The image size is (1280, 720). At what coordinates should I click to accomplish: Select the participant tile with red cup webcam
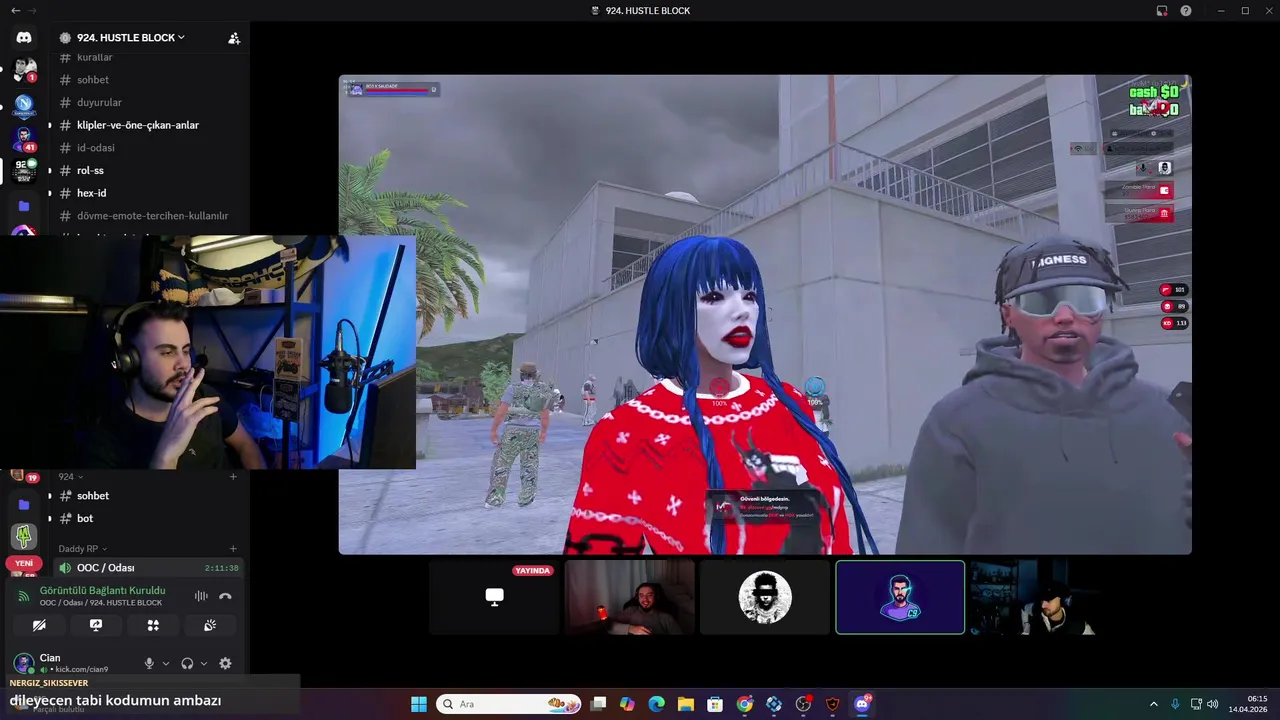630,597
